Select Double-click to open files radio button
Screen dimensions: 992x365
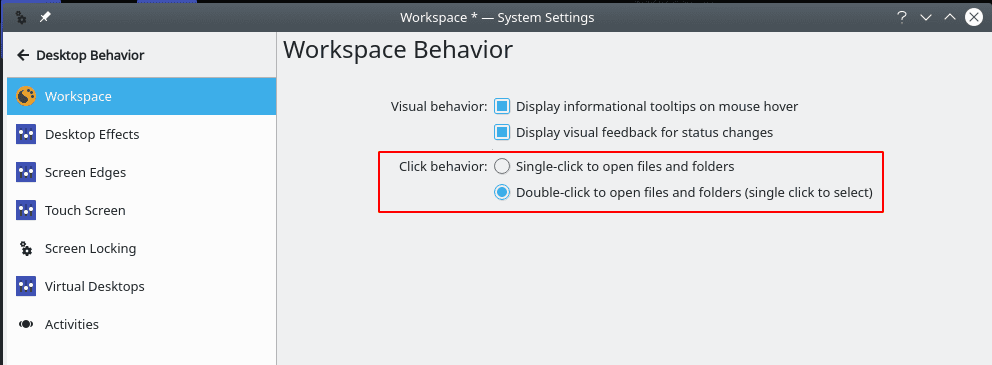[x=502, y=192]
